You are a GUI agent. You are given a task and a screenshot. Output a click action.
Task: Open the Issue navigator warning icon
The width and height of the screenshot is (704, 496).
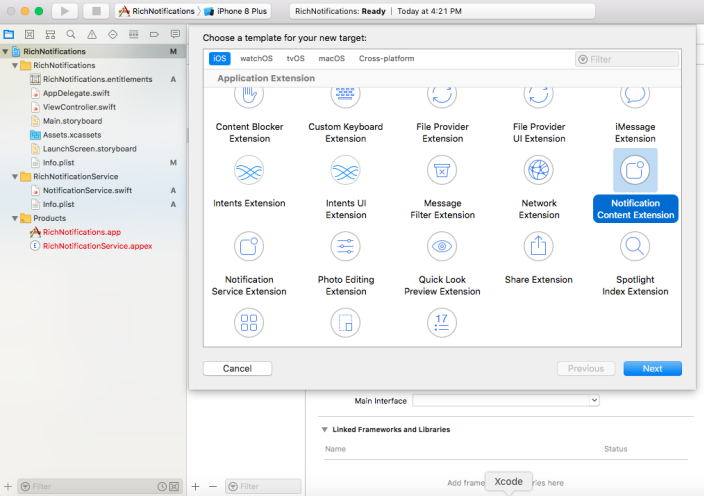(x=92, y=34)
